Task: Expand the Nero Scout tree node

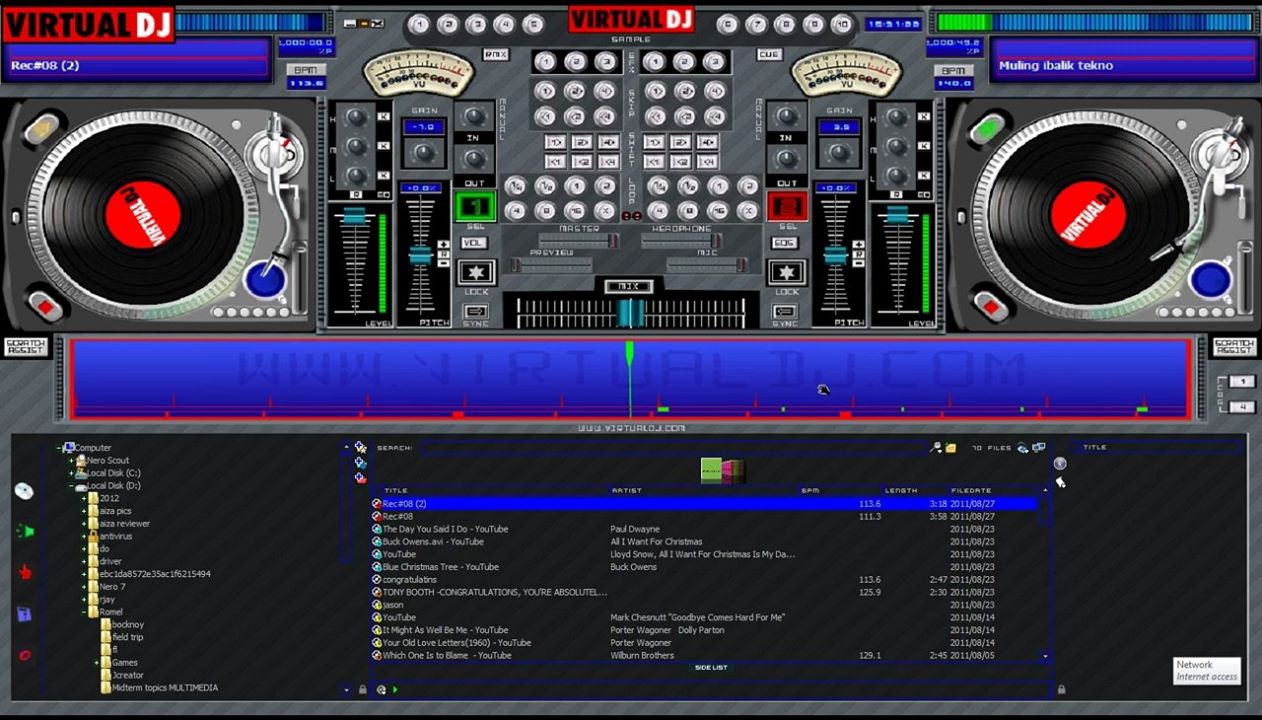Action: 71,461
